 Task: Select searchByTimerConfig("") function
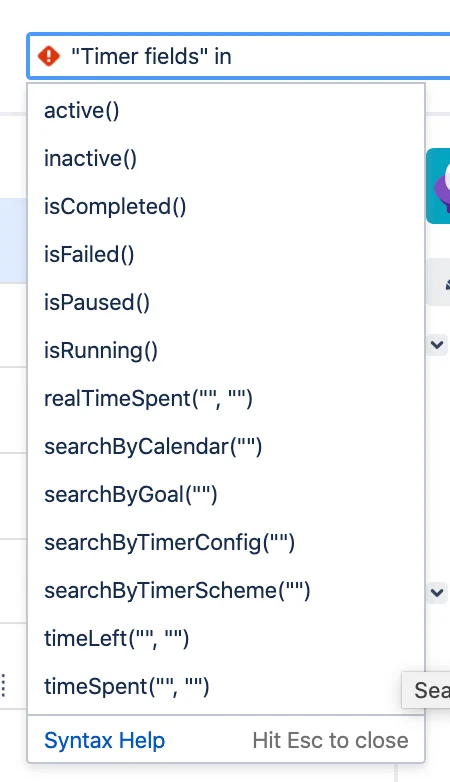pyautogui.click(x=226, y=542)
